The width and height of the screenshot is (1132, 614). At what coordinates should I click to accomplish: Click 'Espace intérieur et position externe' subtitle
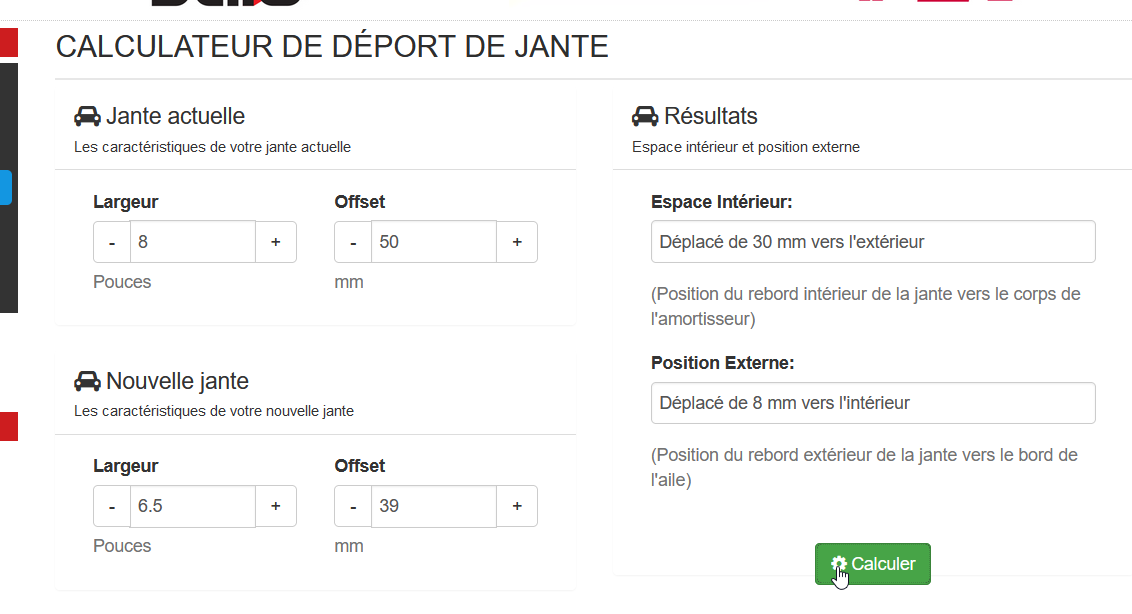coord(746,147)
